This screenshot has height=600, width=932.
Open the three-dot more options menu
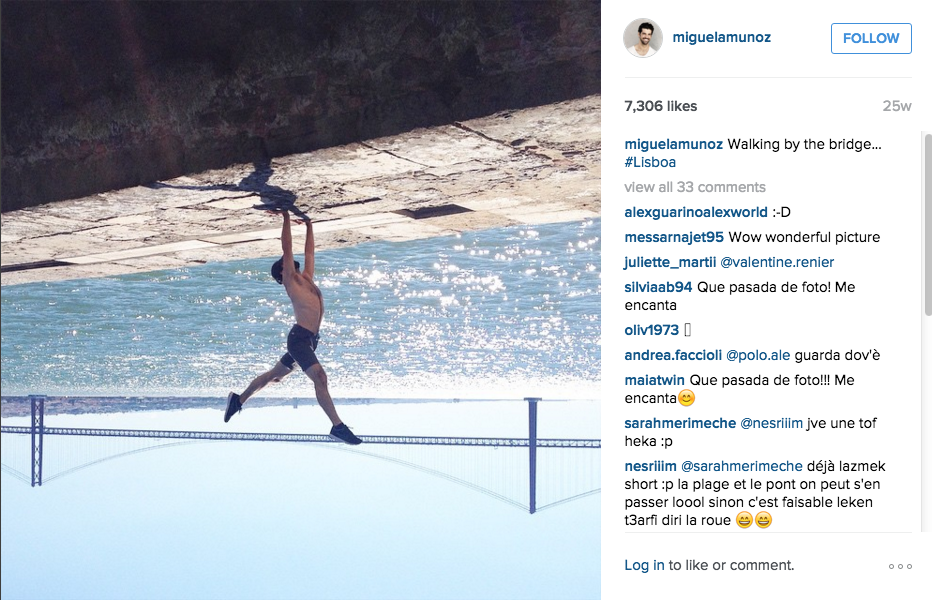coord(900,566)
